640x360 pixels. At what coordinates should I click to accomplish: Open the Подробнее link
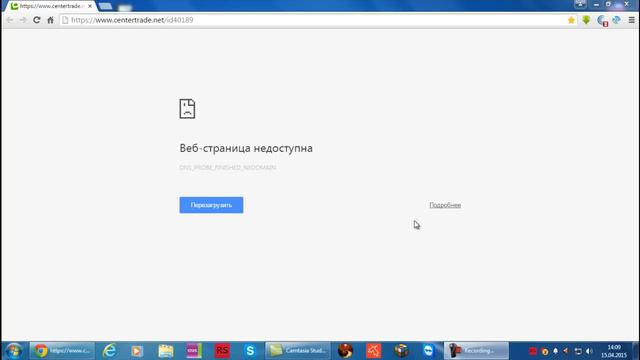[445, 205]
